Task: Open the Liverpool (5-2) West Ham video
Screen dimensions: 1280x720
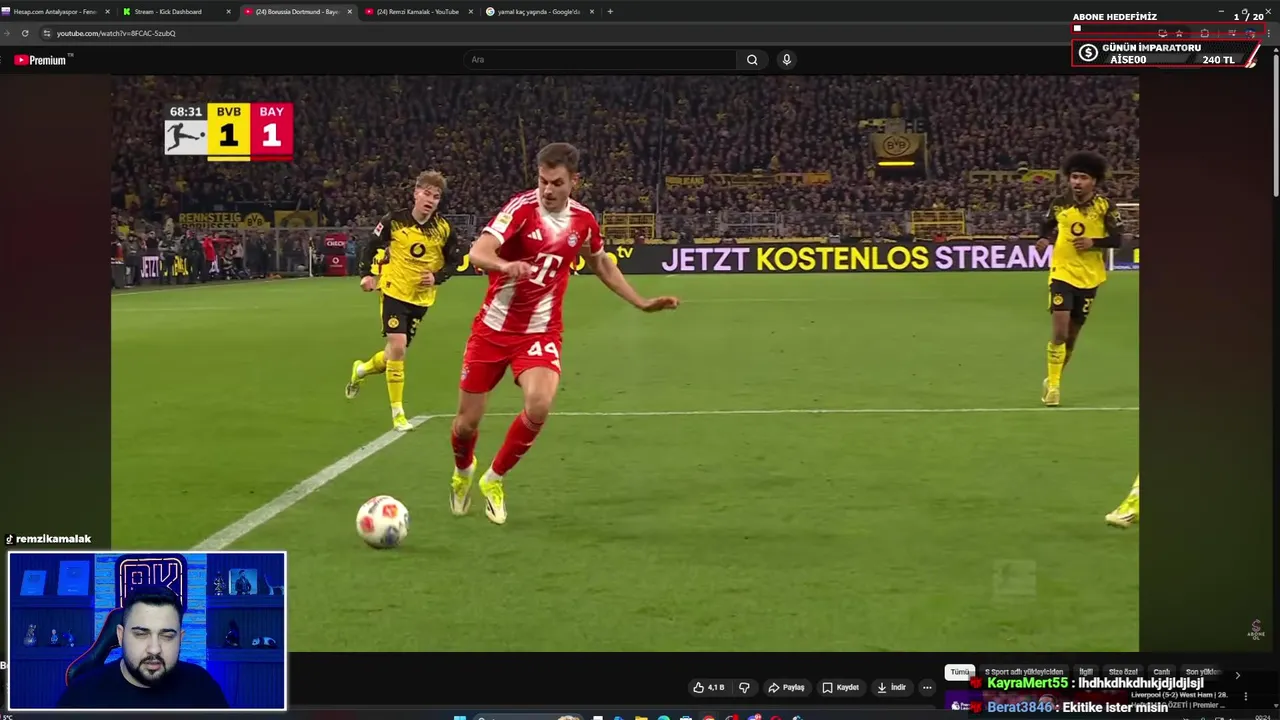Action: point(1180,694)
